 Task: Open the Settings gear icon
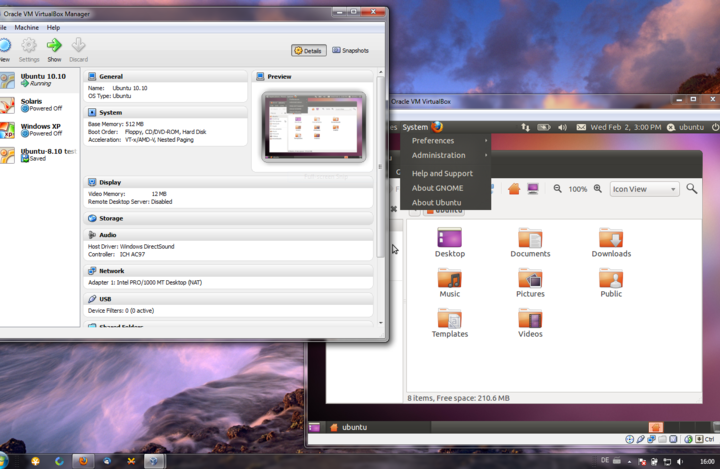[29, 45]
